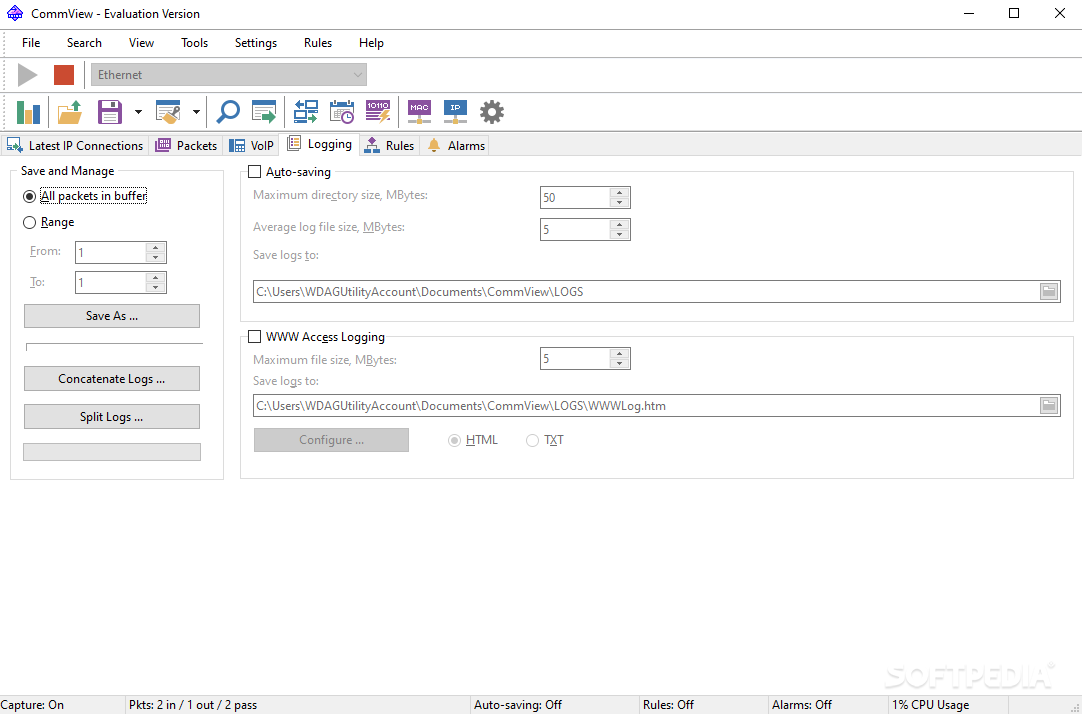
Task: Click the clear buffer brush icon
Action: pyautogui.click(x=168, y=112)
